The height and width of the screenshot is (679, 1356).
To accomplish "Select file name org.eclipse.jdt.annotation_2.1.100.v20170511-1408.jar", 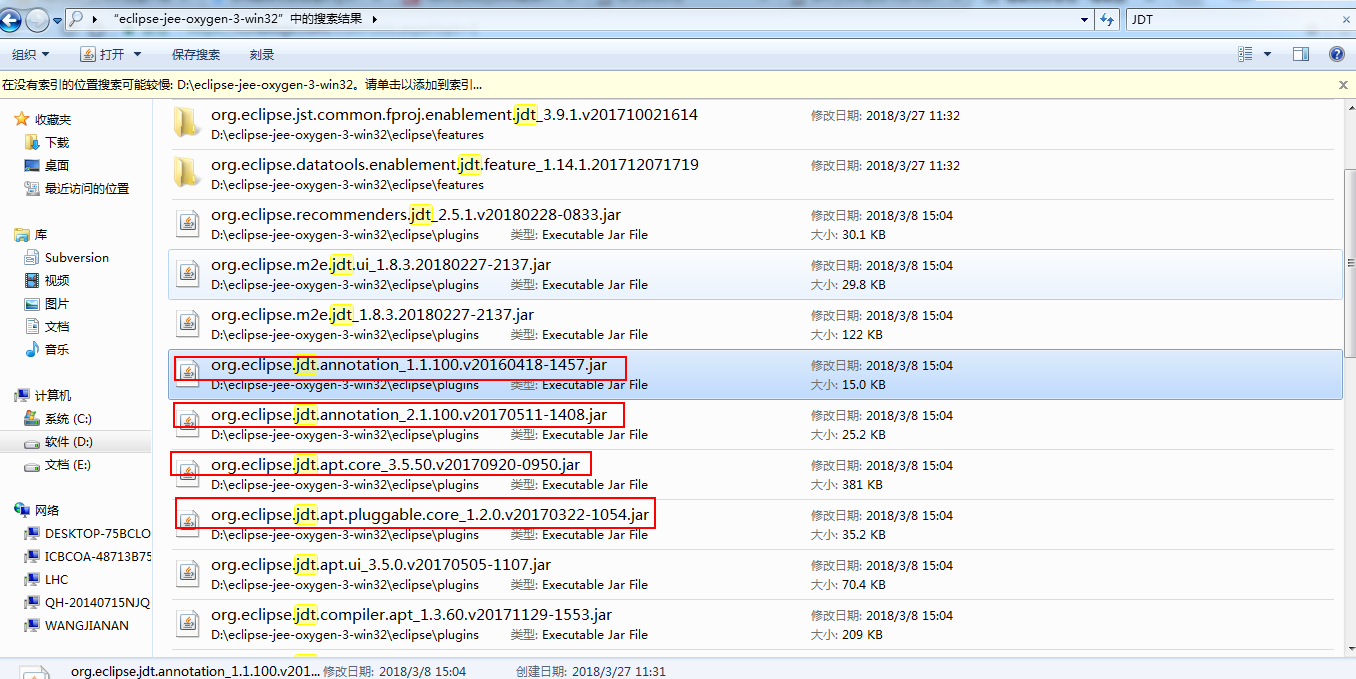I will point(409,415).
